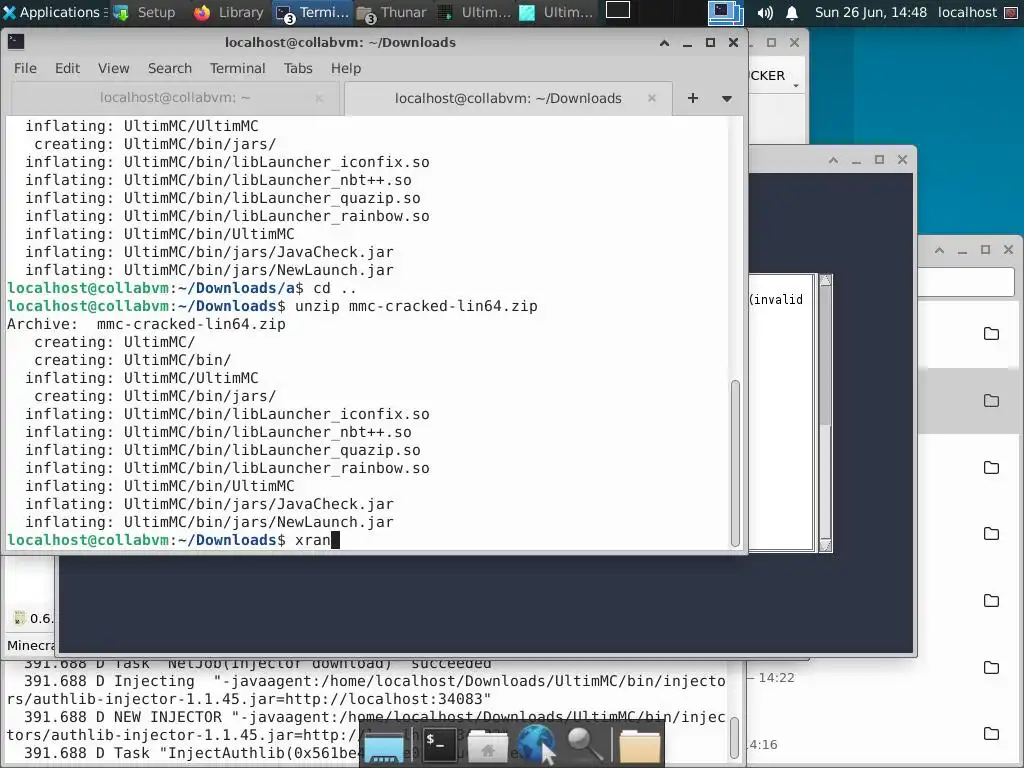Image resolution: width=1024 pixels, height=768 pixels.
Task: Open the CKER dropdown arrow behind the terminal
Action: pos(796,86)
